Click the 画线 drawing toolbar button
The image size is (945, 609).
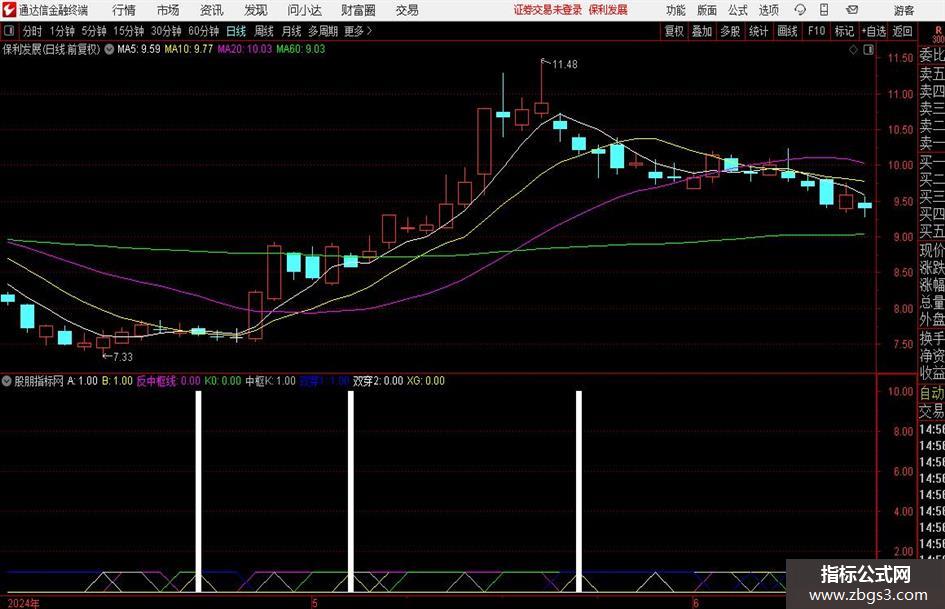(787, 31)
